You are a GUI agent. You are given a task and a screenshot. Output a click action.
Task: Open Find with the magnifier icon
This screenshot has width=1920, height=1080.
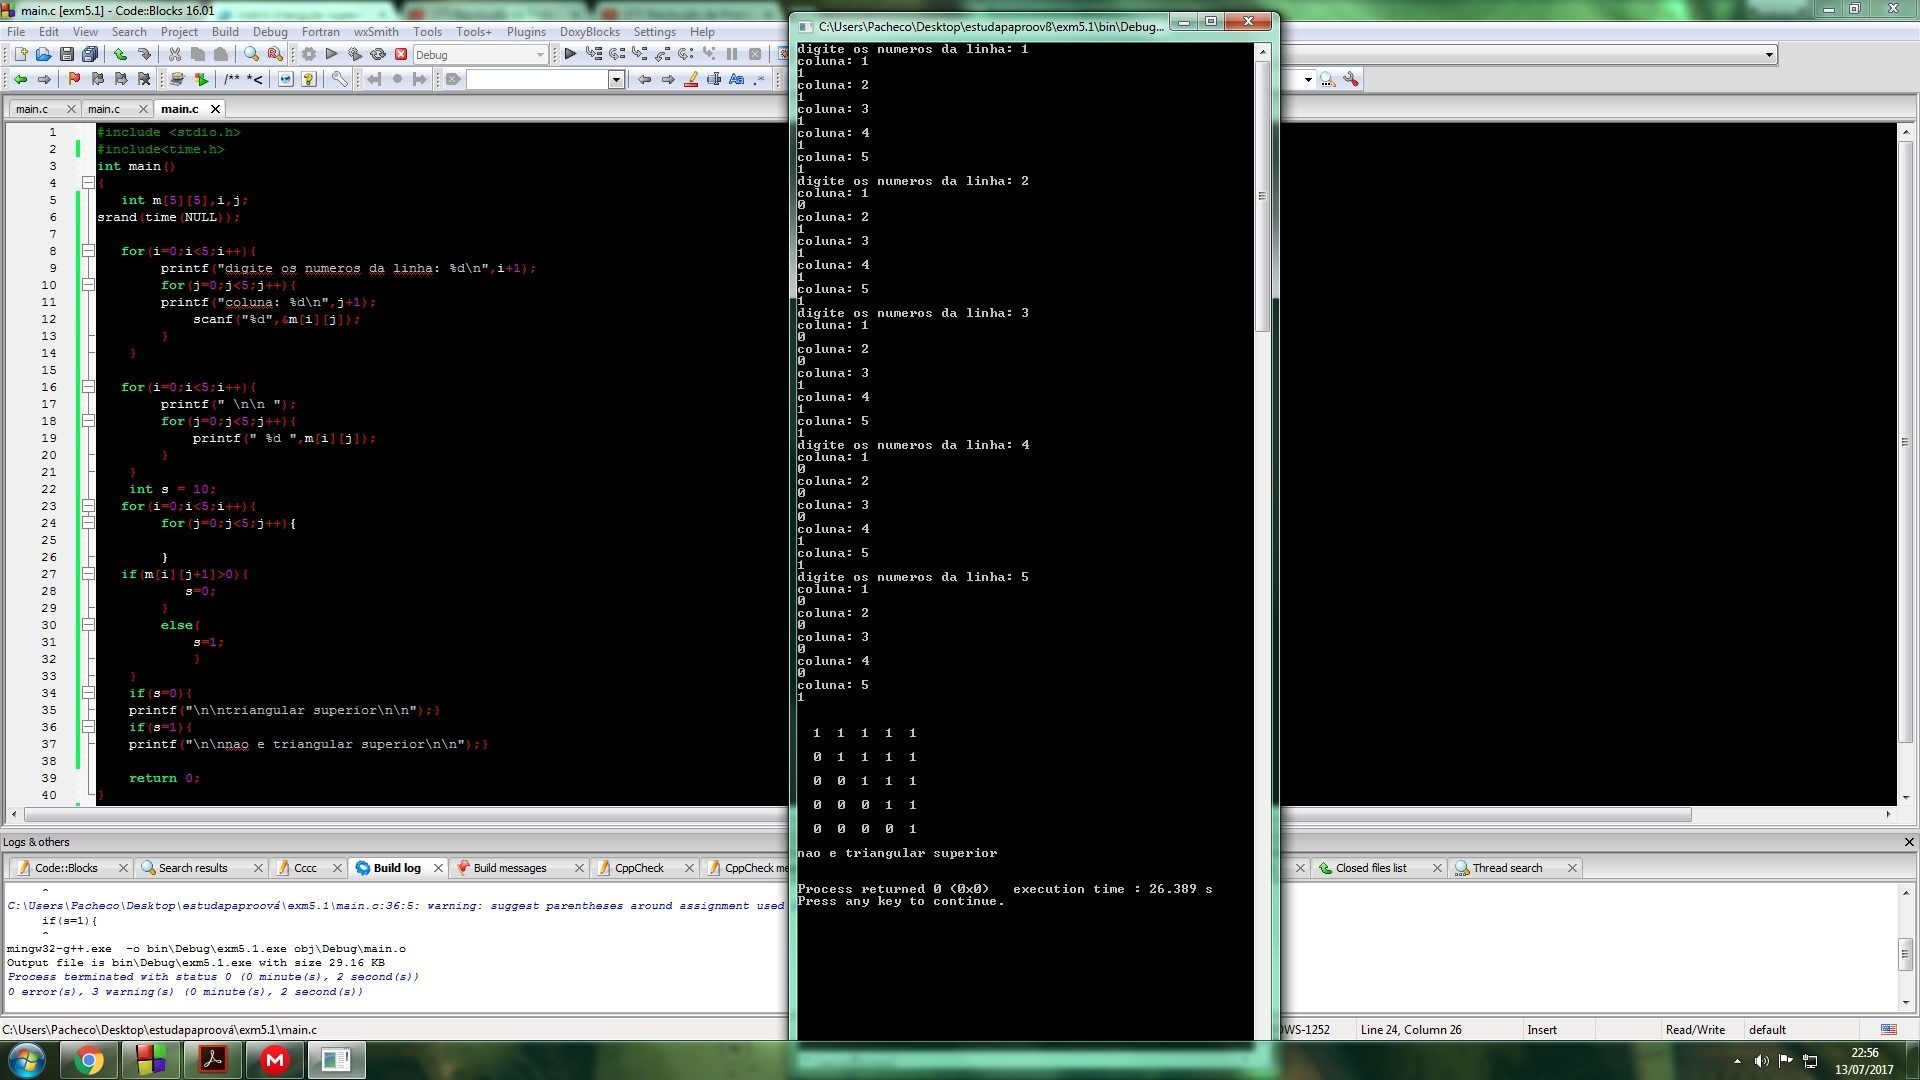251,54
